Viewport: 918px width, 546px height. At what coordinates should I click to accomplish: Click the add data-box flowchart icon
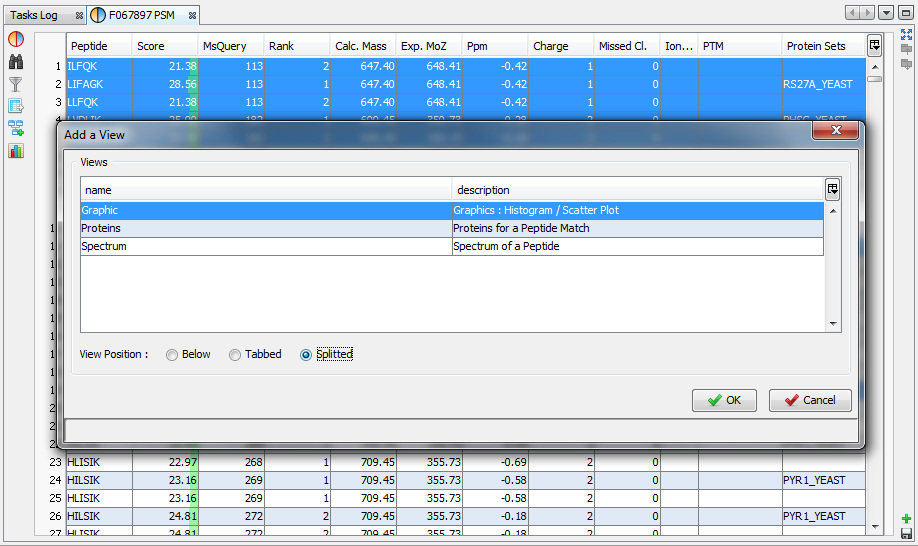tap(16, 128)
